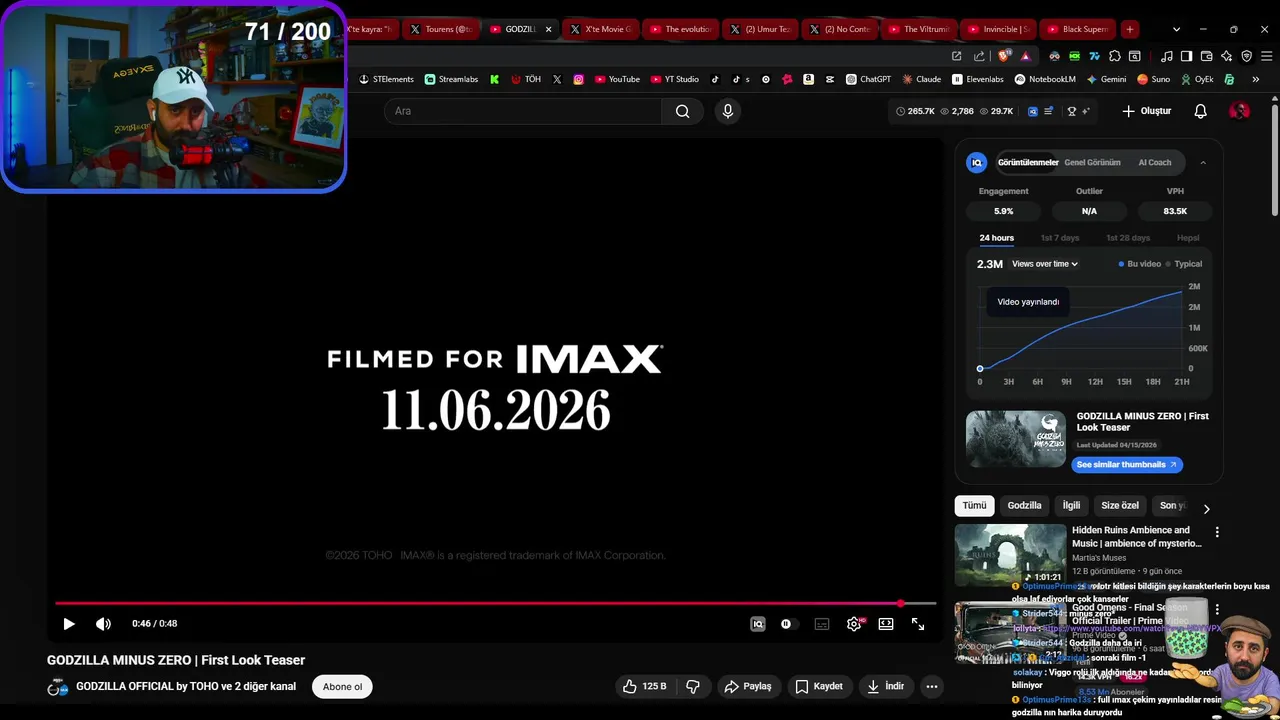Dislike the video
1280x720 pixels.
click(693, 686)
